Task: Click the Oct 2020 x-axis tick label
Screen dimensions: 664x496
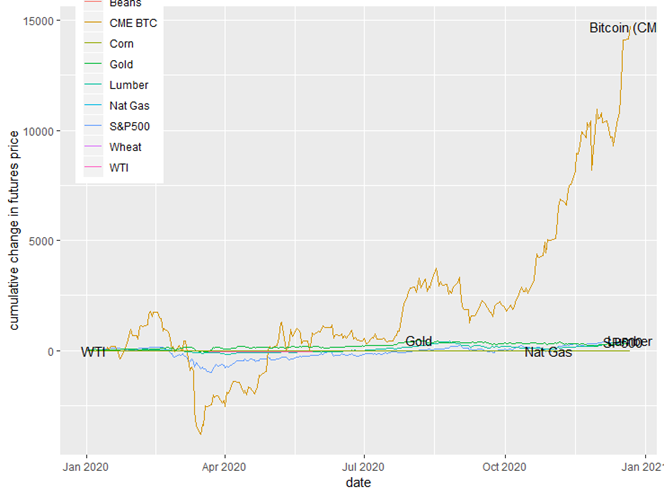Action: [504, 465]
